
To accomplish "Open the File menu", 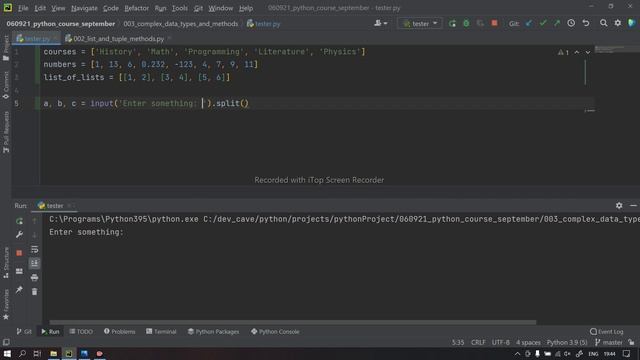I will pyautogui.click(x=23, y=8).
